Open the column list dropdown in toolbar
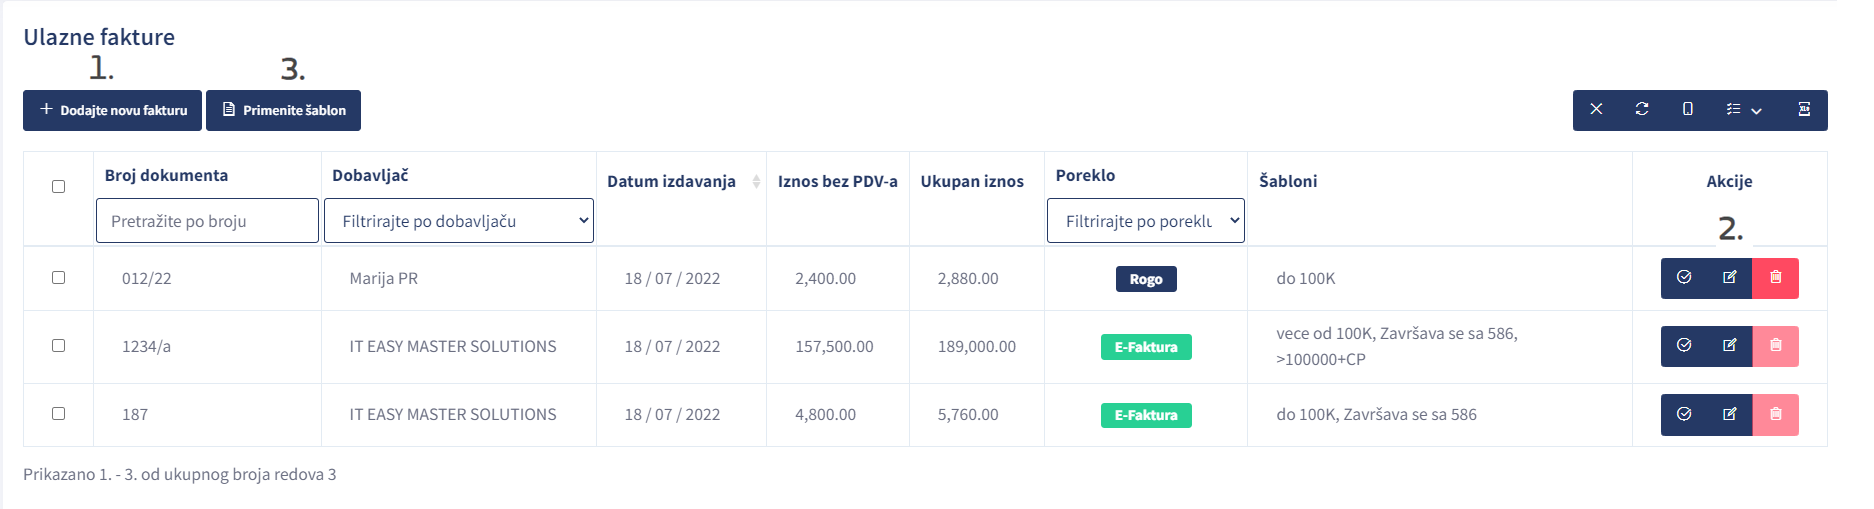This screenshot has height=509, width=1874. tap(1744, 110)
